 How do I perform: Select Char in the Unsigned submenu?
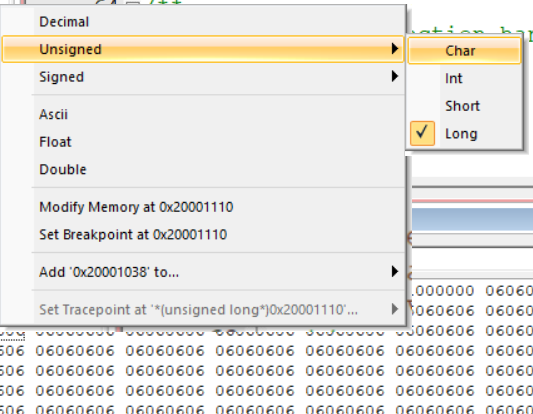tap(464, 51)
